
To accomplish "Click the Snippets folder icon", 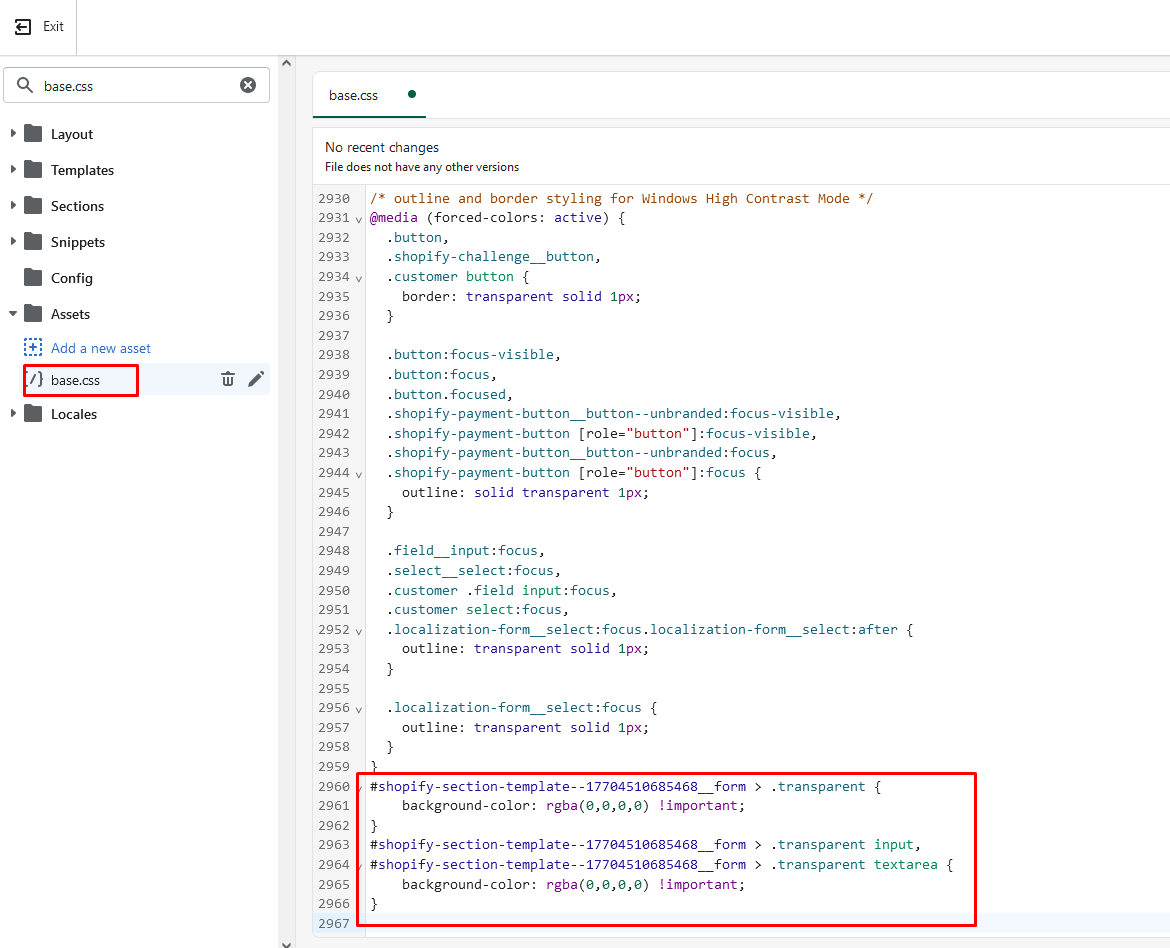I will [33, 241].
